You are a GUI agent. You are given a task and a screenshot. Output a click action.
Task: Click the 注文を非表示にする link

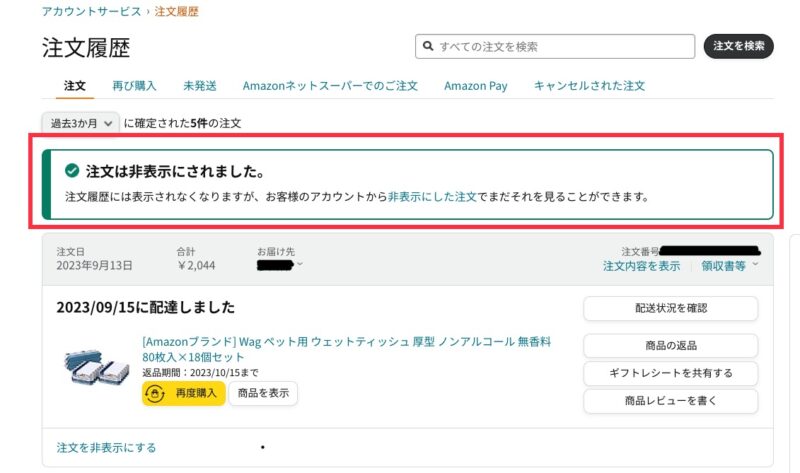[x=106, y=447]
